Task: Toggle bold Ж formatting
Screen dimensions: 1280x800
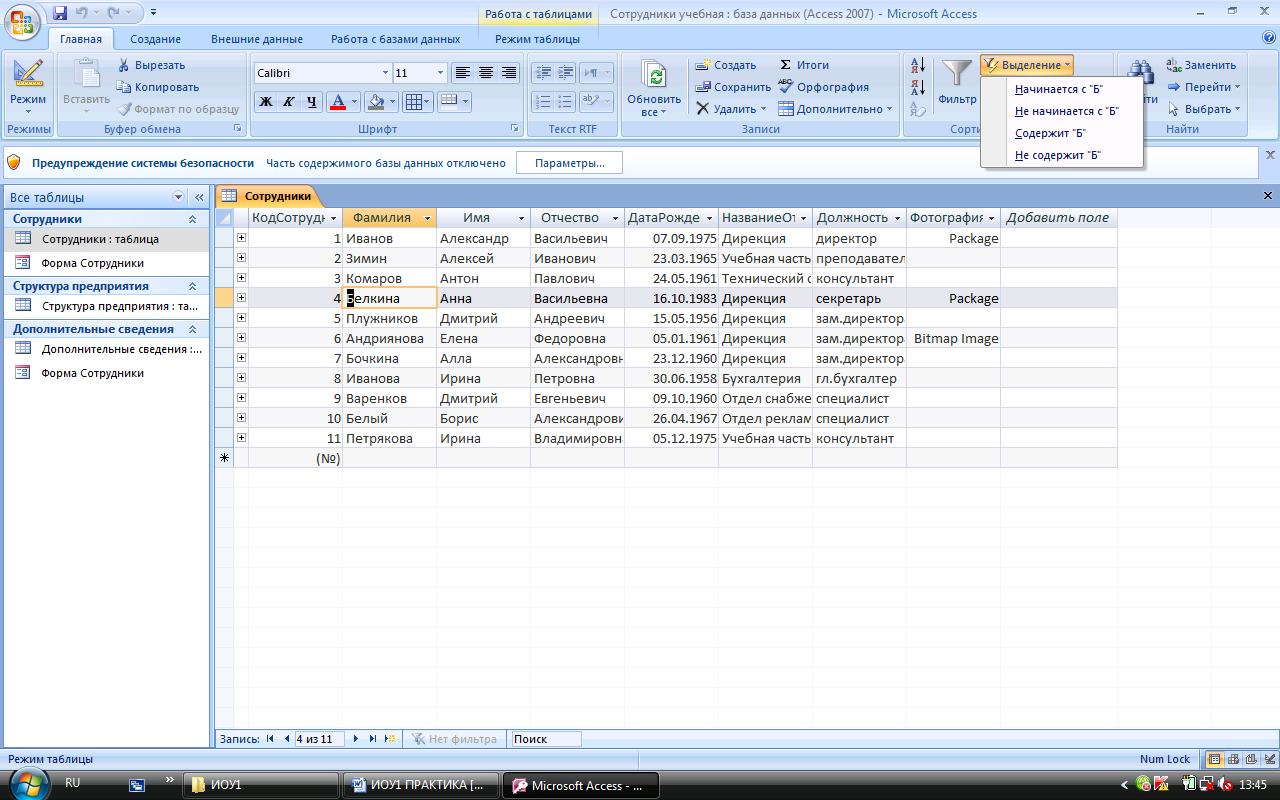Action: (266, 102)
